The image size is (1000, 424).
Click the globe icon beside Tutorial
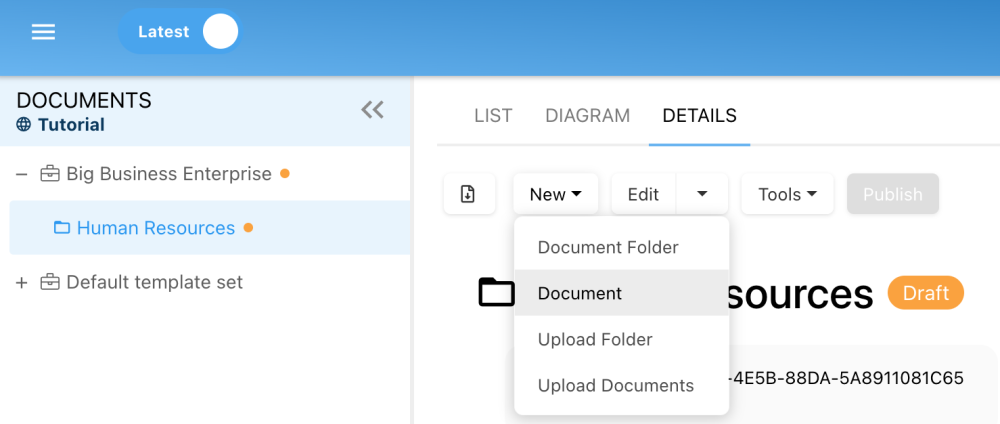pyautogui.click(x=24, y=125)
